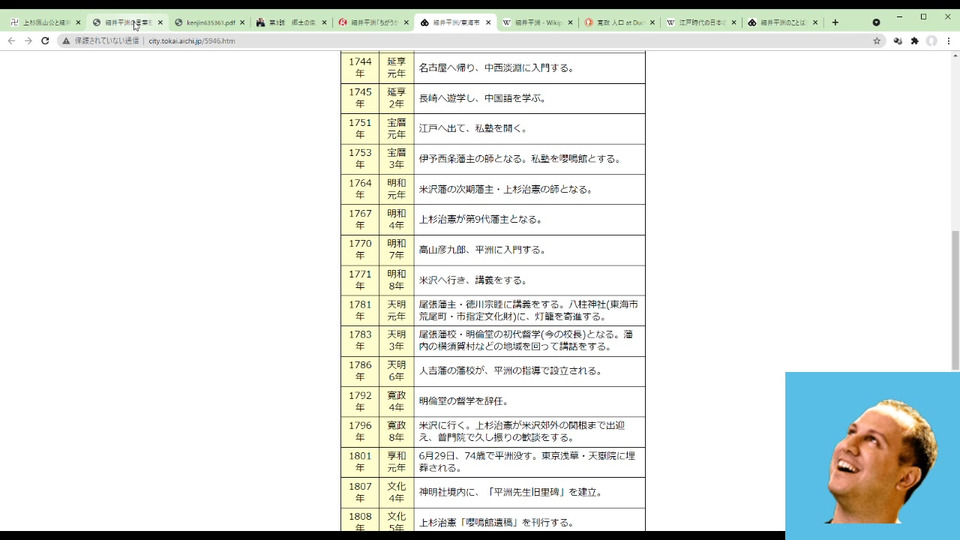Click the text 江戸へ出て、私塾を開く。

coord(472,129)
